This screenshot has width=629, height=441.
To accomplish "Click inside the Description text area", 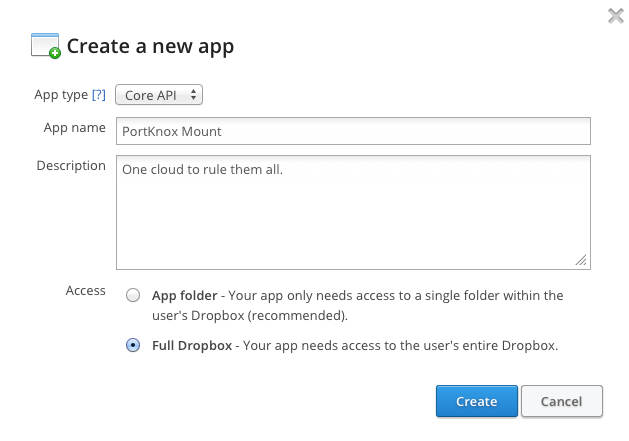I will (x=353, y=212).
